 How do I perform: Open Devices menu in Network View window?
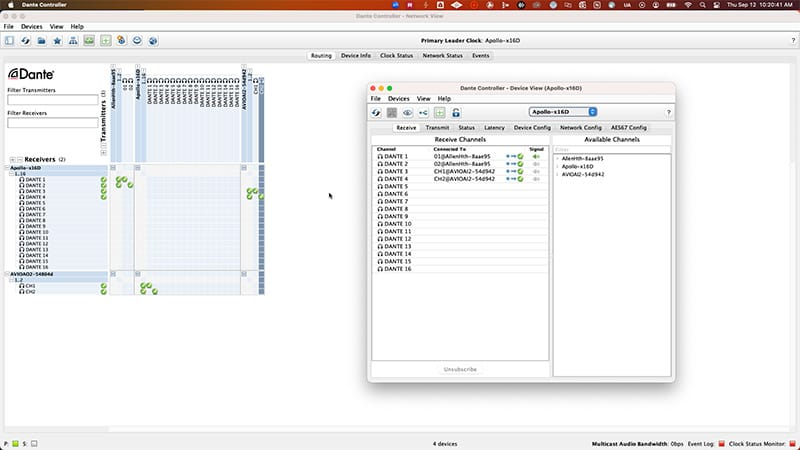pos(32,27)
